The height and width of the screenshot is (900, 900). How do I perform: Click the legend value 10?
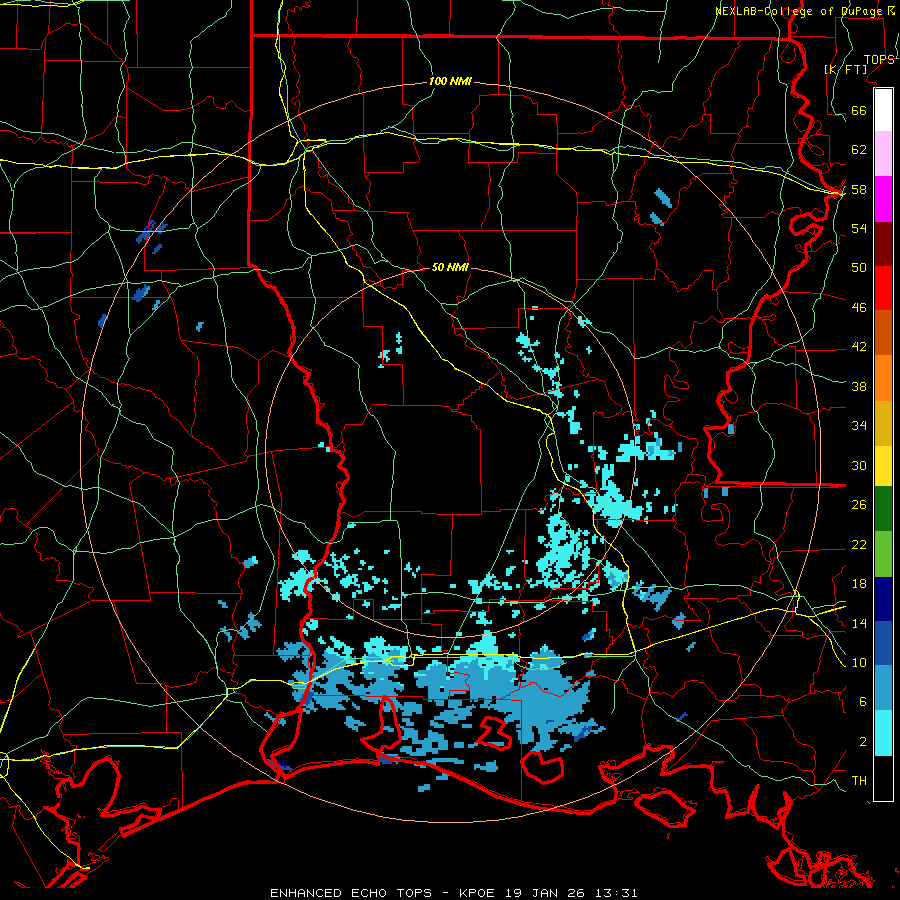click(x=859, y=662)
